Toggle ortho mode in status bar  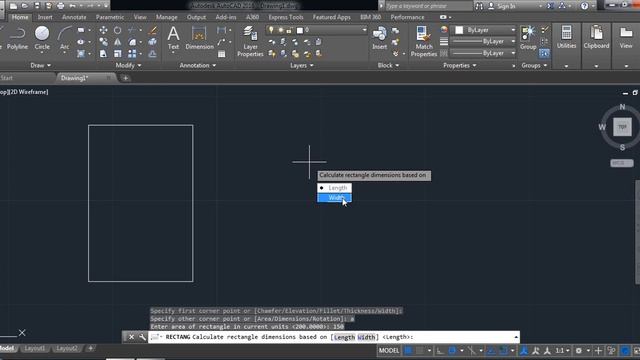(x=440, y=350)
